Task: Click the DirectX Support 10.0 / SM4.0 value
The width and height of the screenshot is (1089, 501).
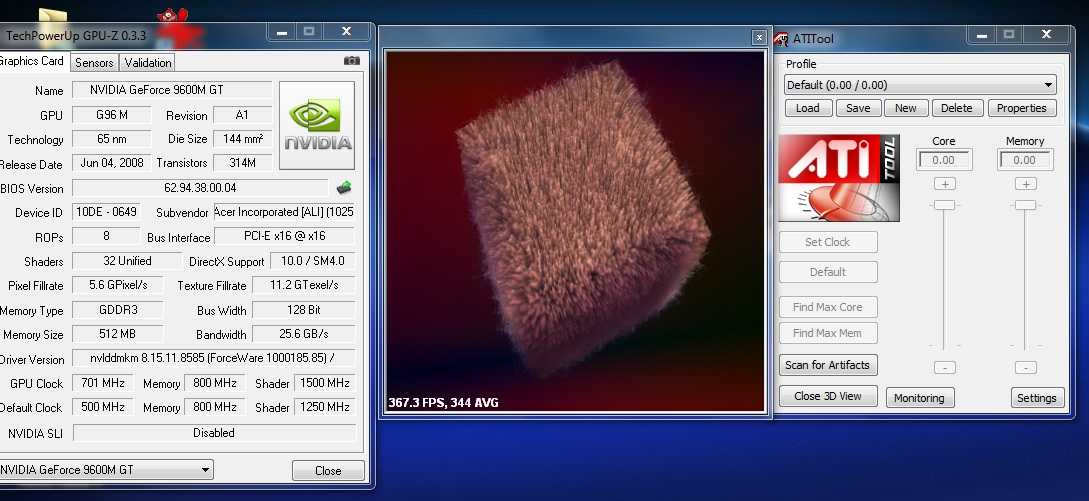Action: tap(313, 261)
